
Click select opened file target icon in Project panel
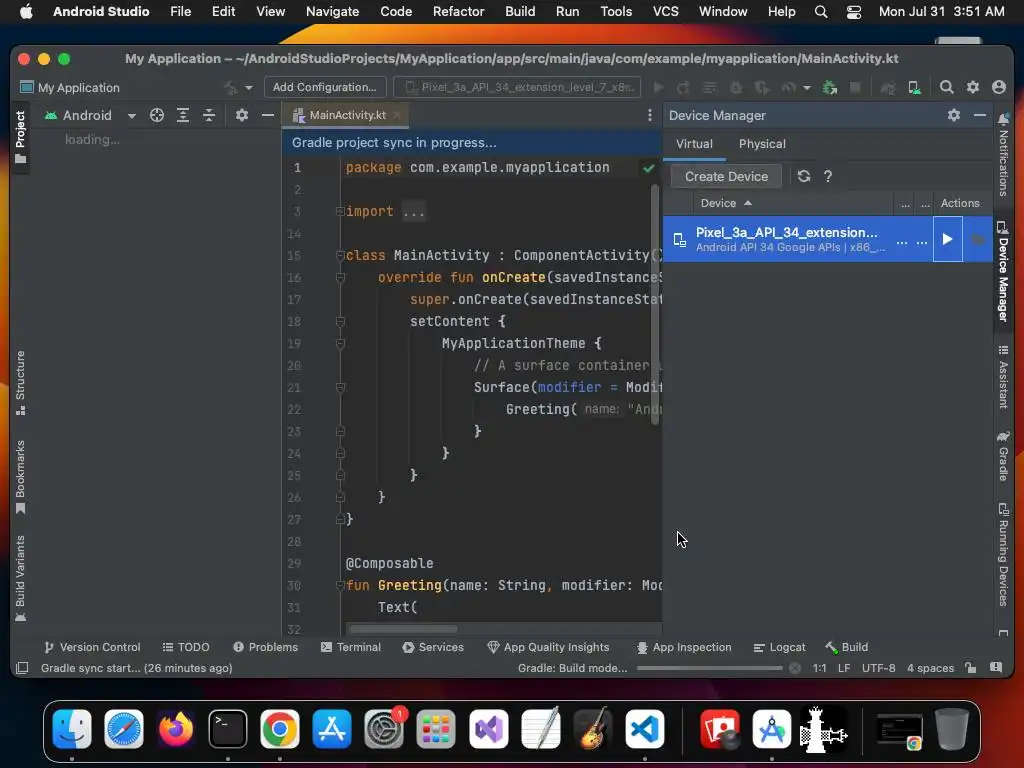(157, 115)
